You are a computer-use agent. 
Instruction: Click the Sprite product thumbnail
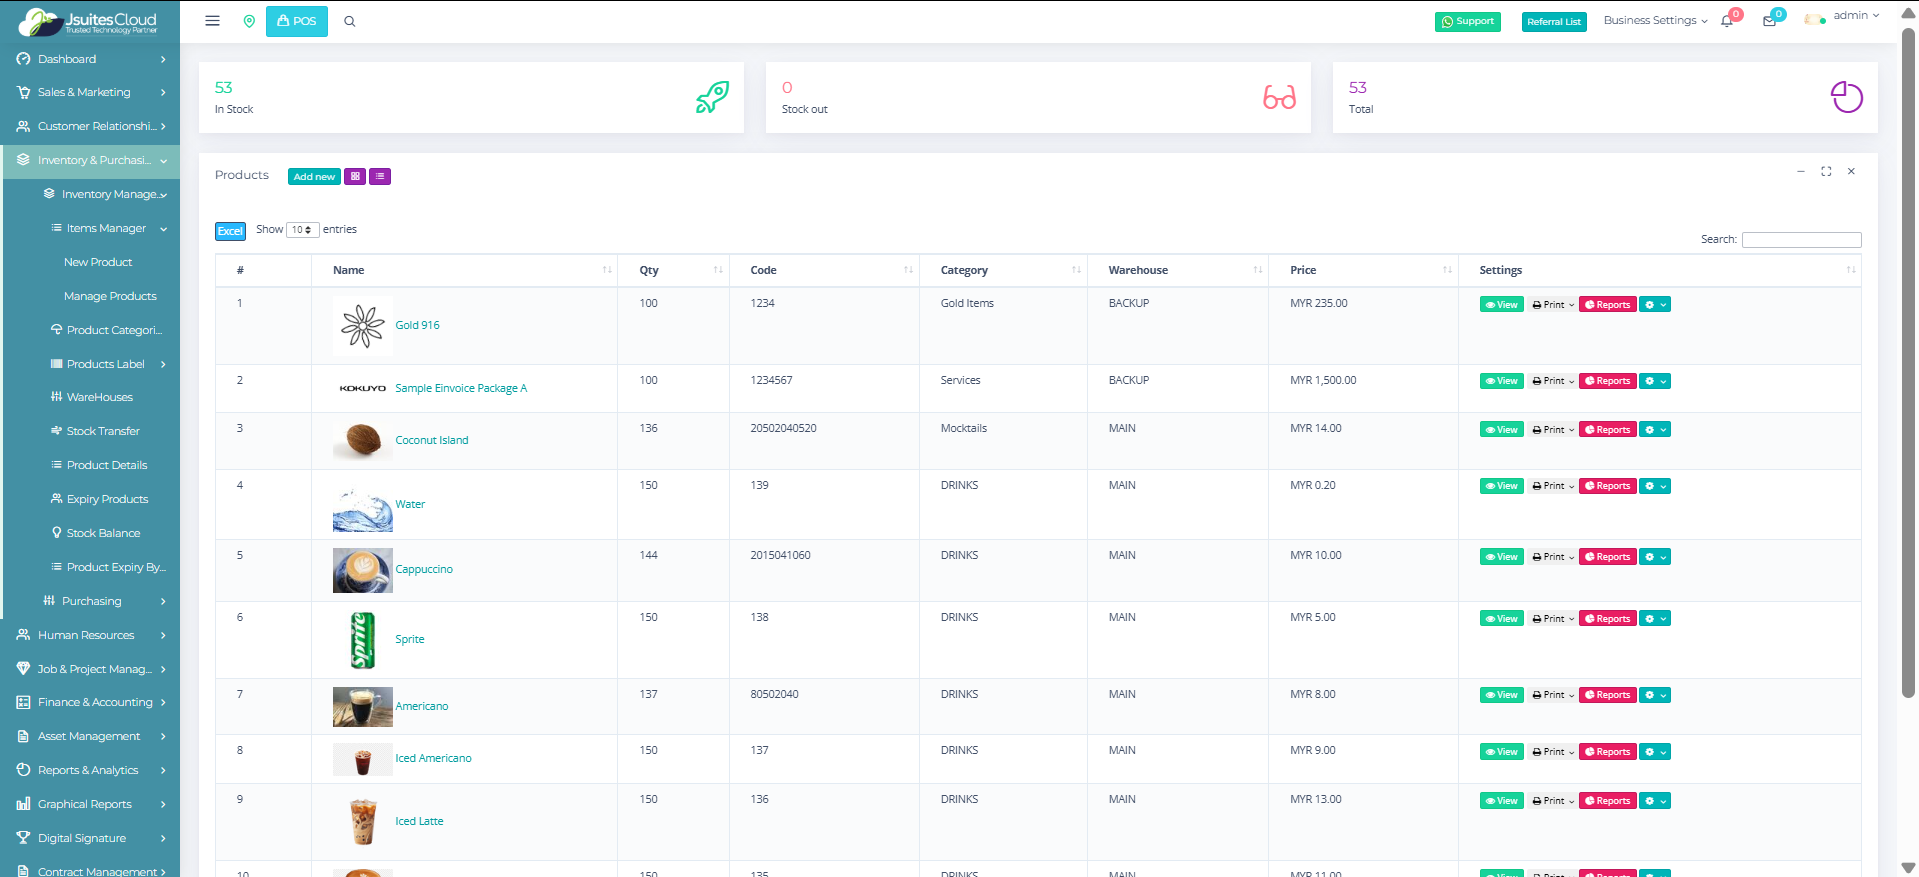[x=362, y=640]
